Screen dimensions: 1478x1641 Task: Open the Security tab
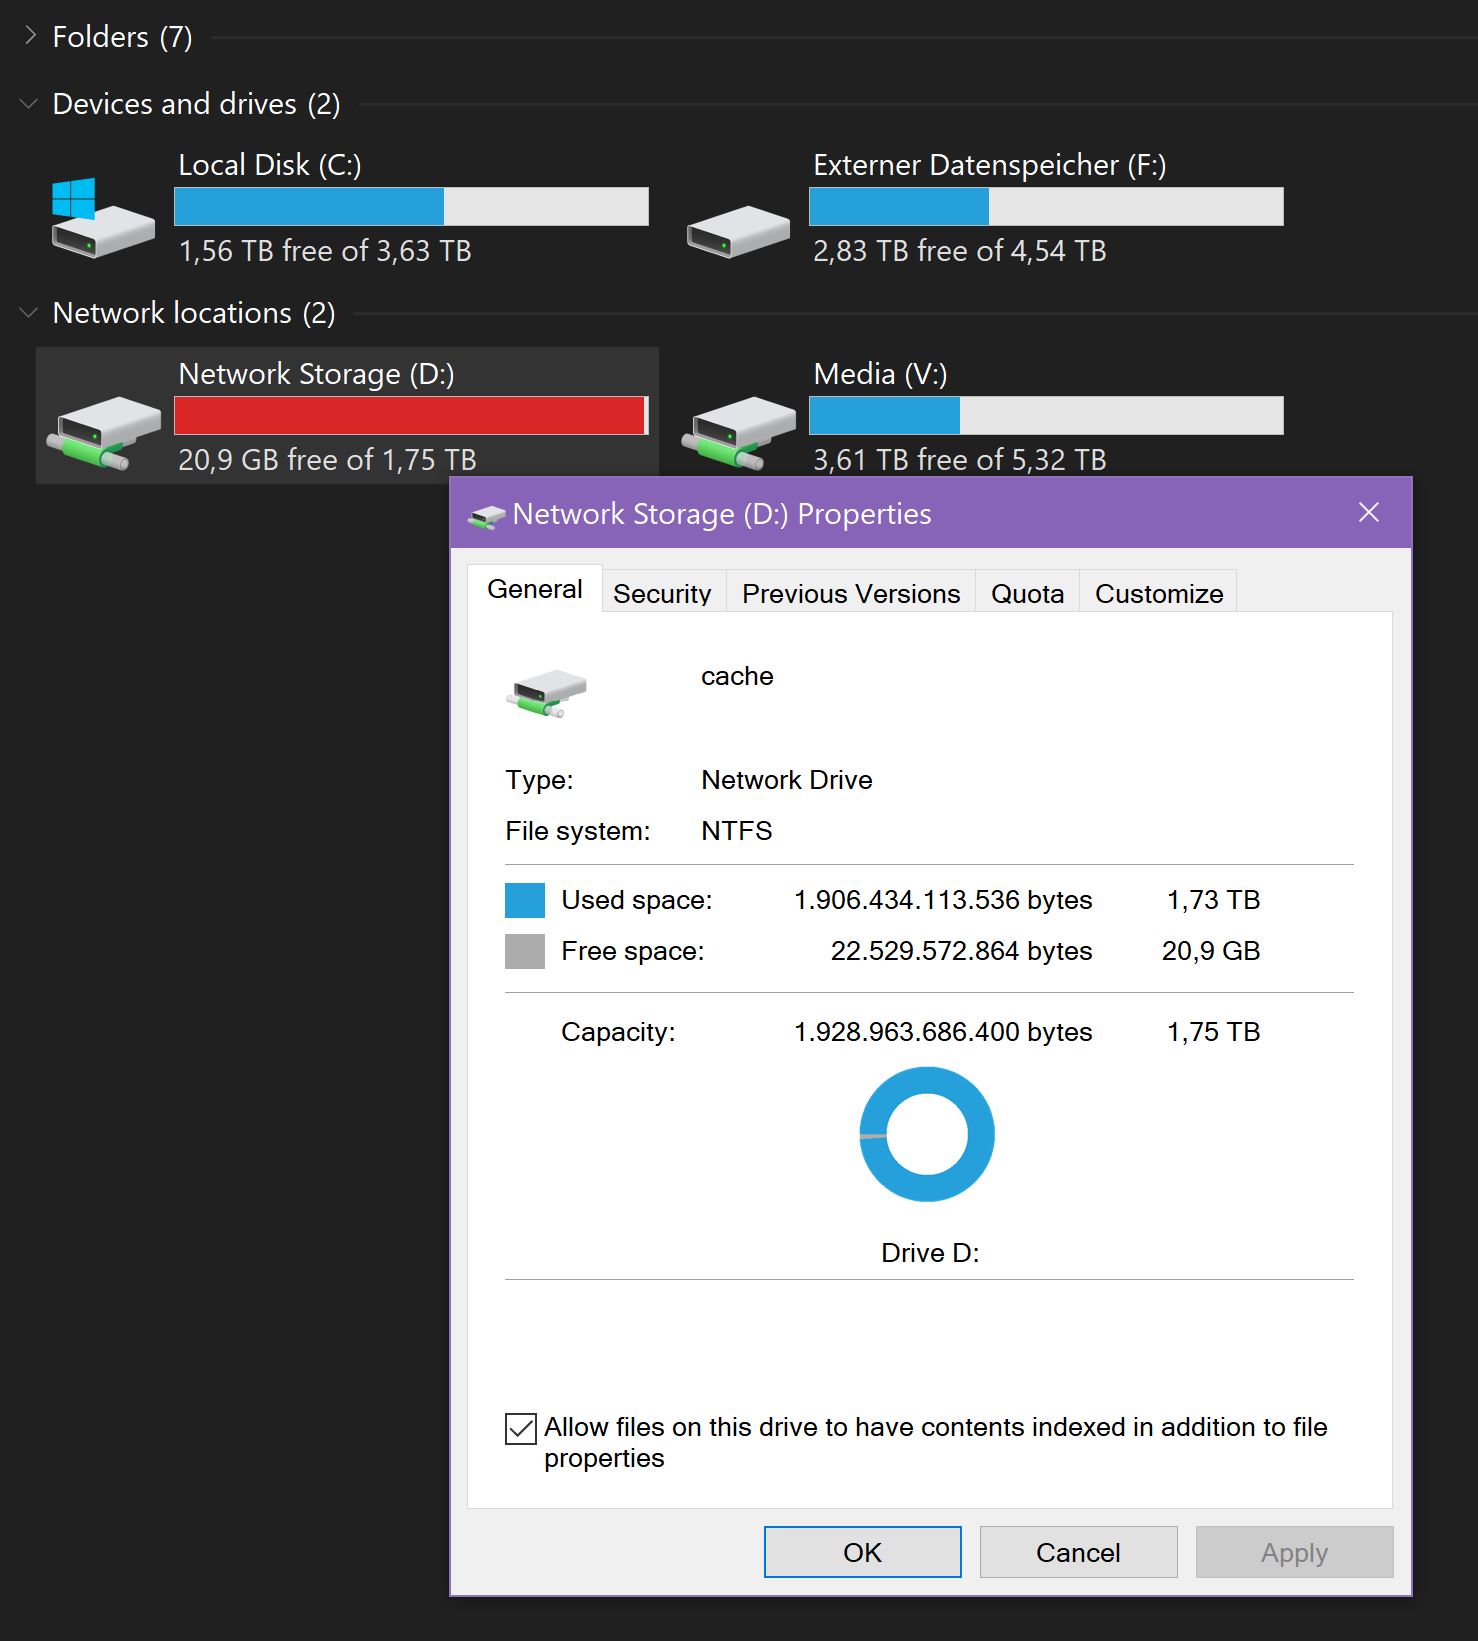click(x=662, y=593)
